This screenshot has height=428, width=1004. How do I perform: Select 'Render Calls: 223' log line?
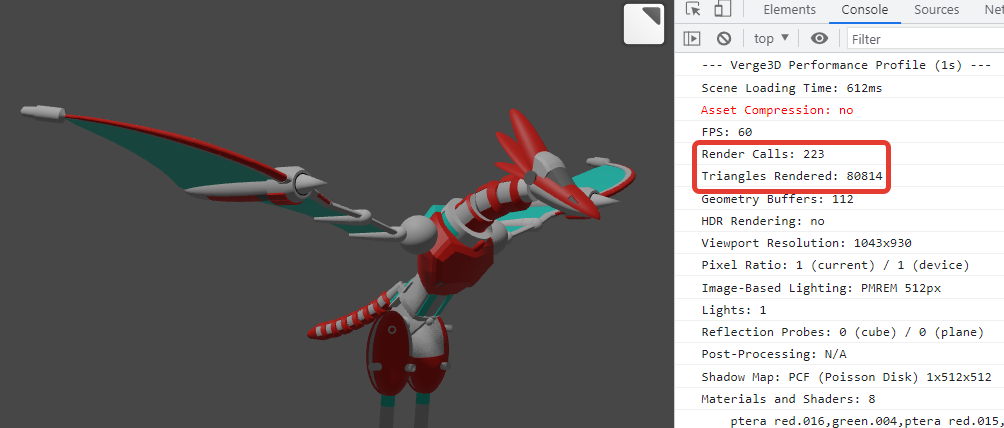tap(763, 154)
